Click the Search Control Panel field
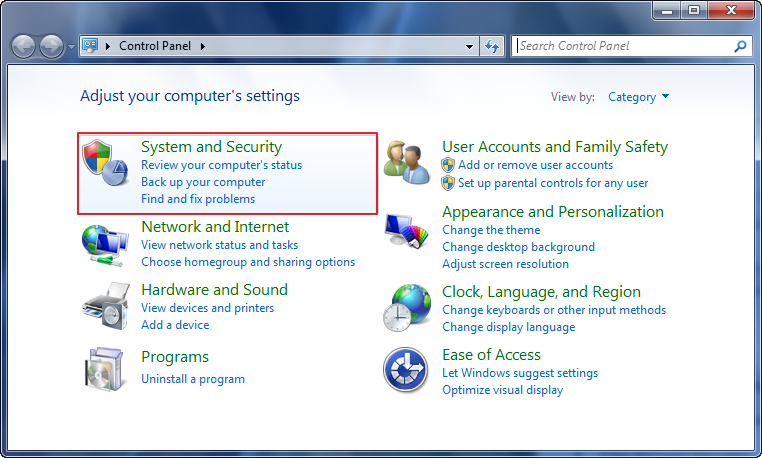This screenshot has height=458, width=762. [624, 46]
